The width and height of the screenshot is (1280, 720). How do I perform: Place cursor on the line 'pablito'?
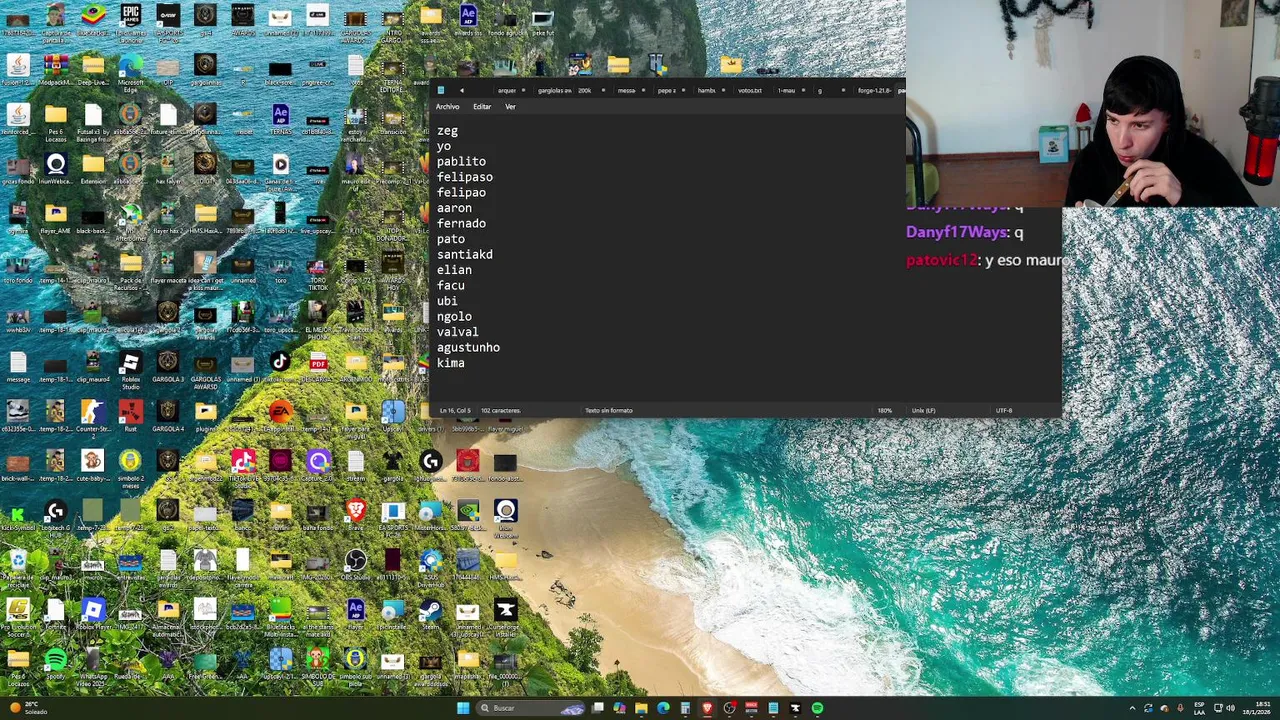(461, 161)
